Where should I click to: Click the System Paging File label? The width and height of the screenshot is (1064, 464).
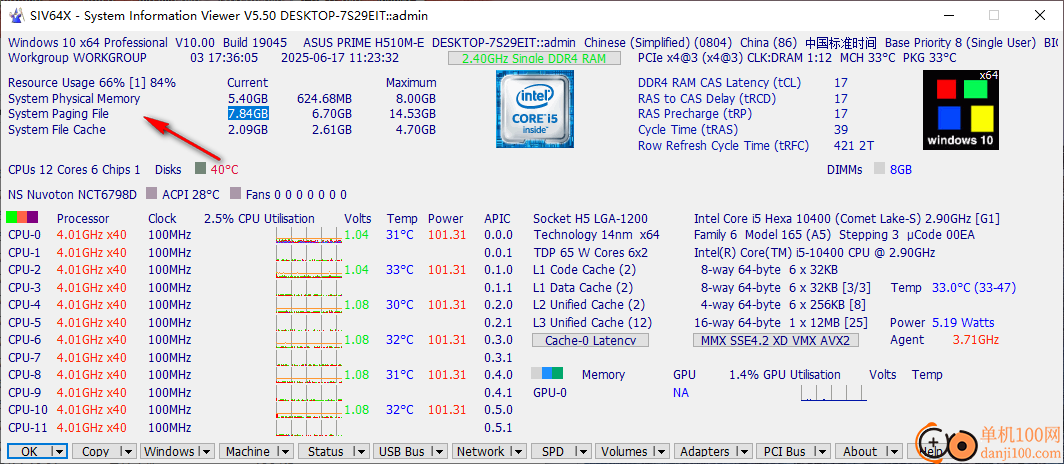tap(58, 113)
